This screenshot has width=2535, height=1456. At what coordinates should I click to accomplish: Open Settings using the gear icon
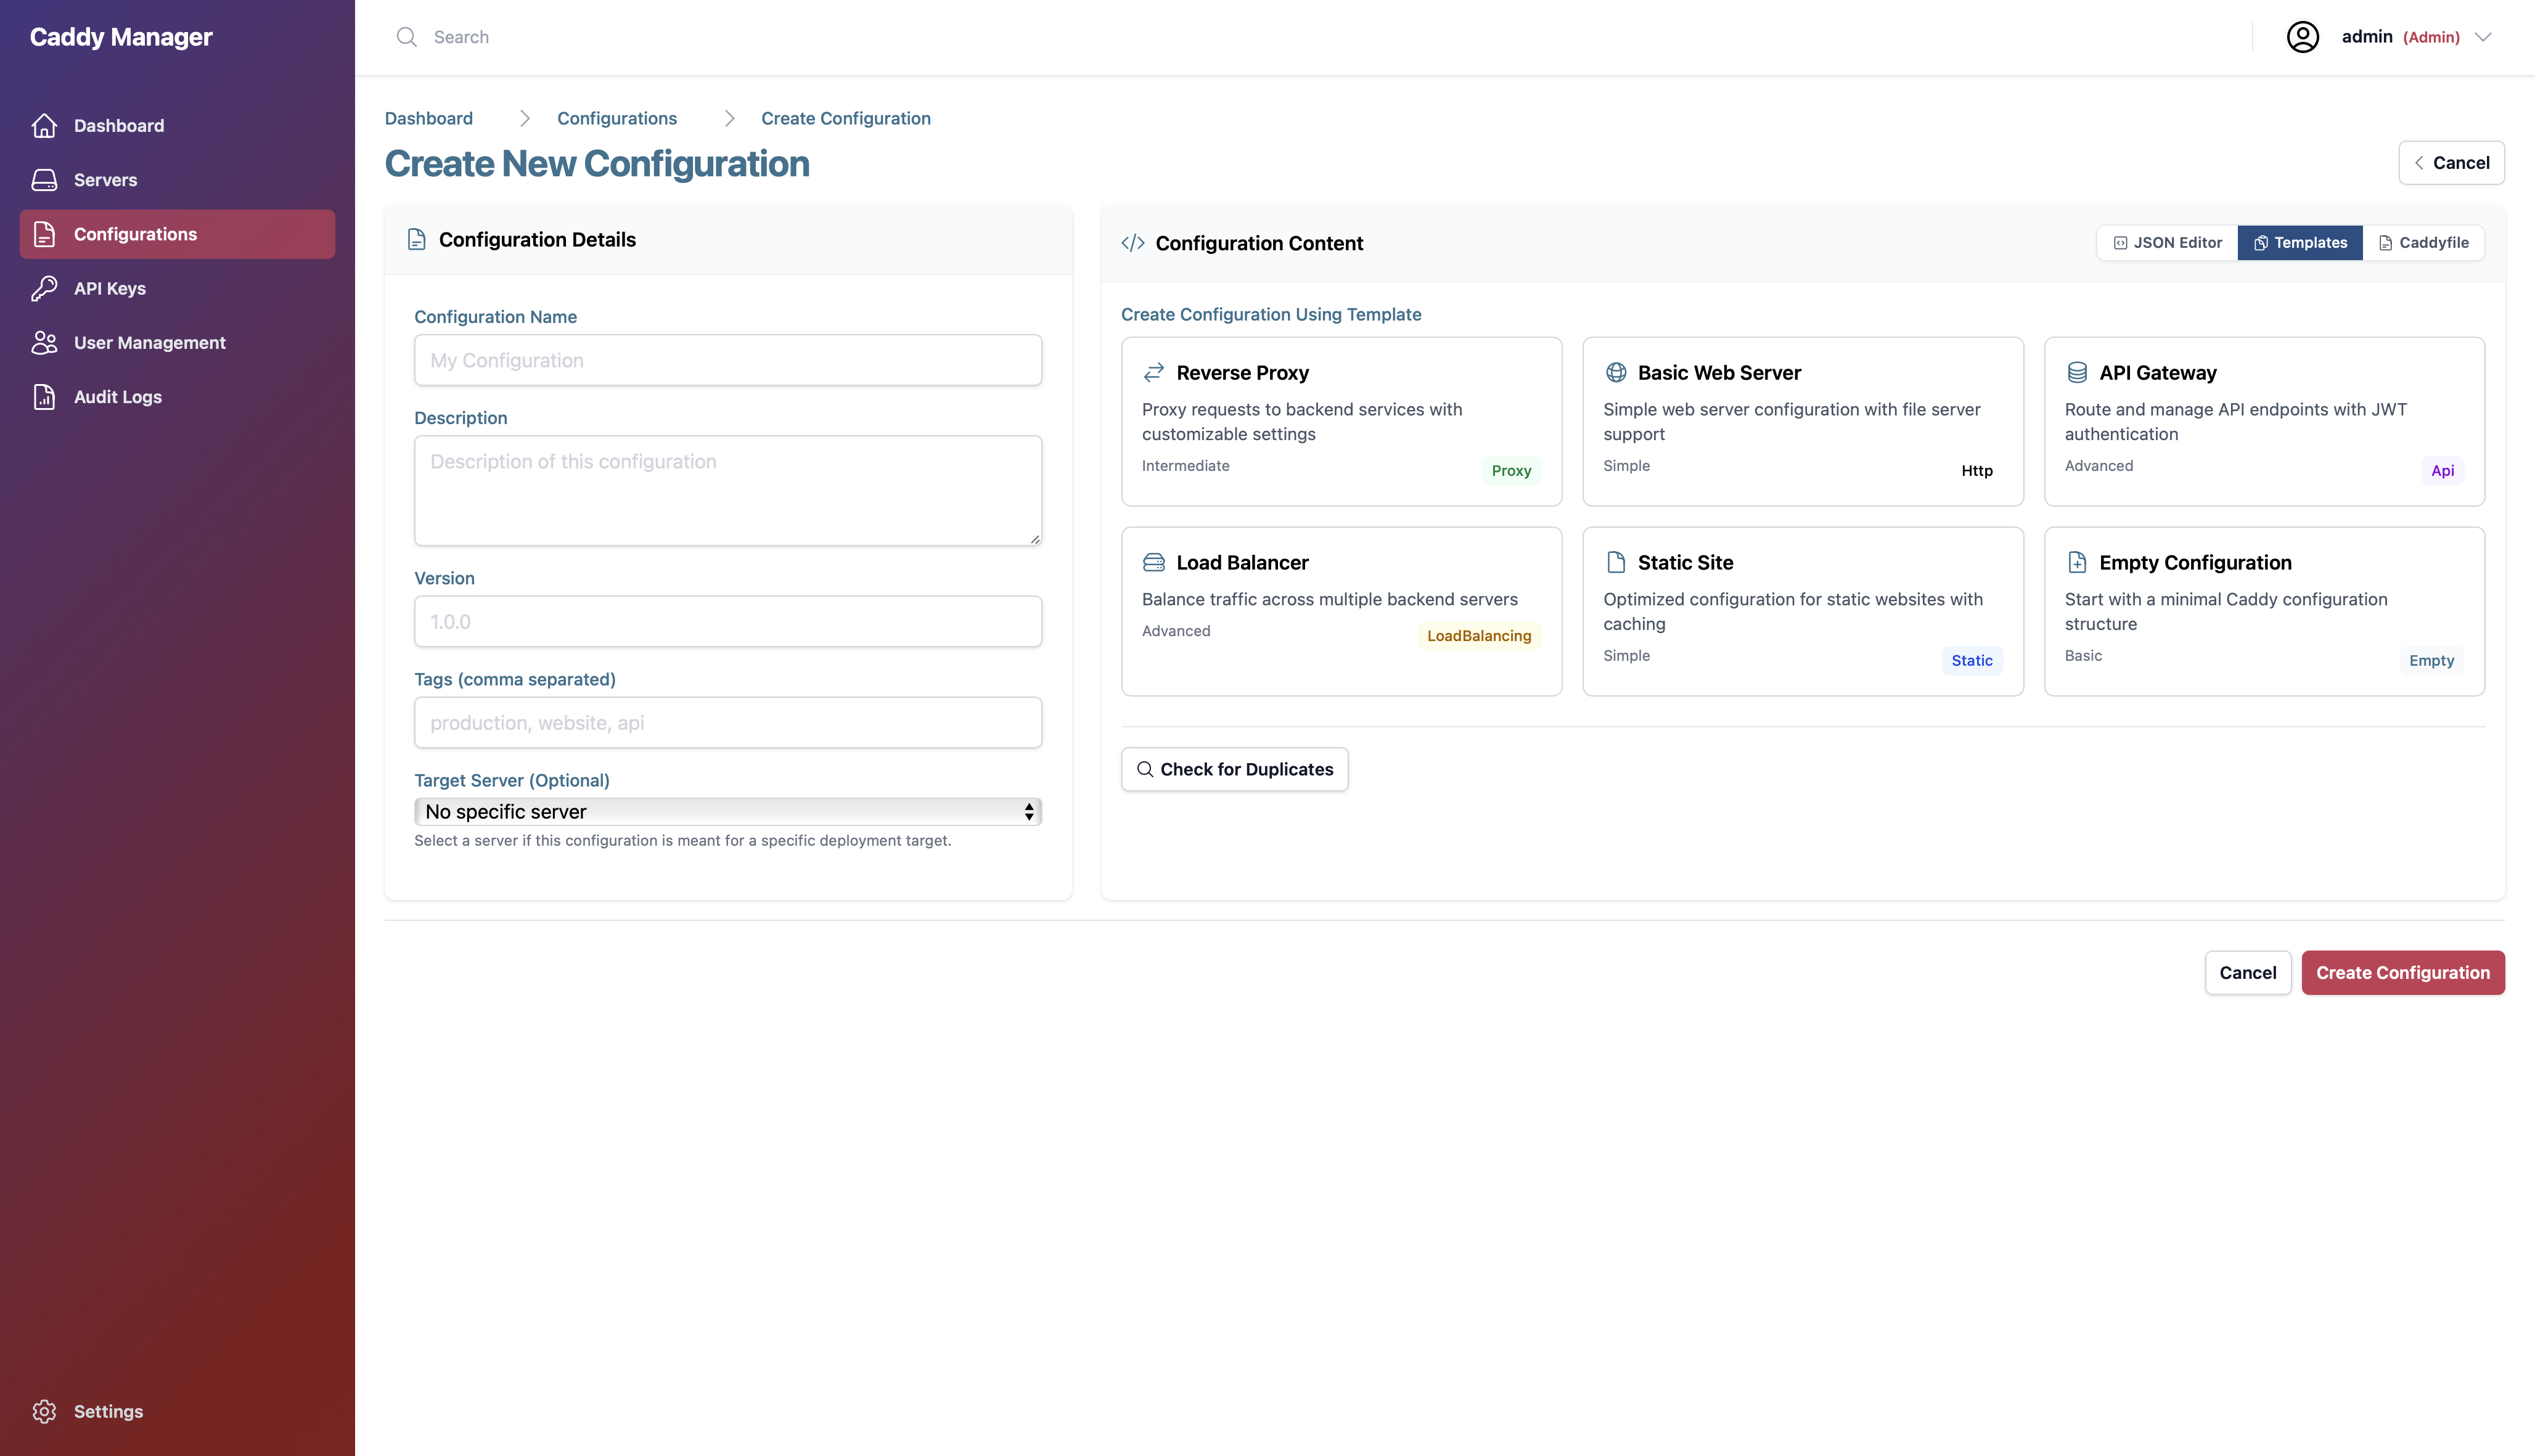(44, 1411)
